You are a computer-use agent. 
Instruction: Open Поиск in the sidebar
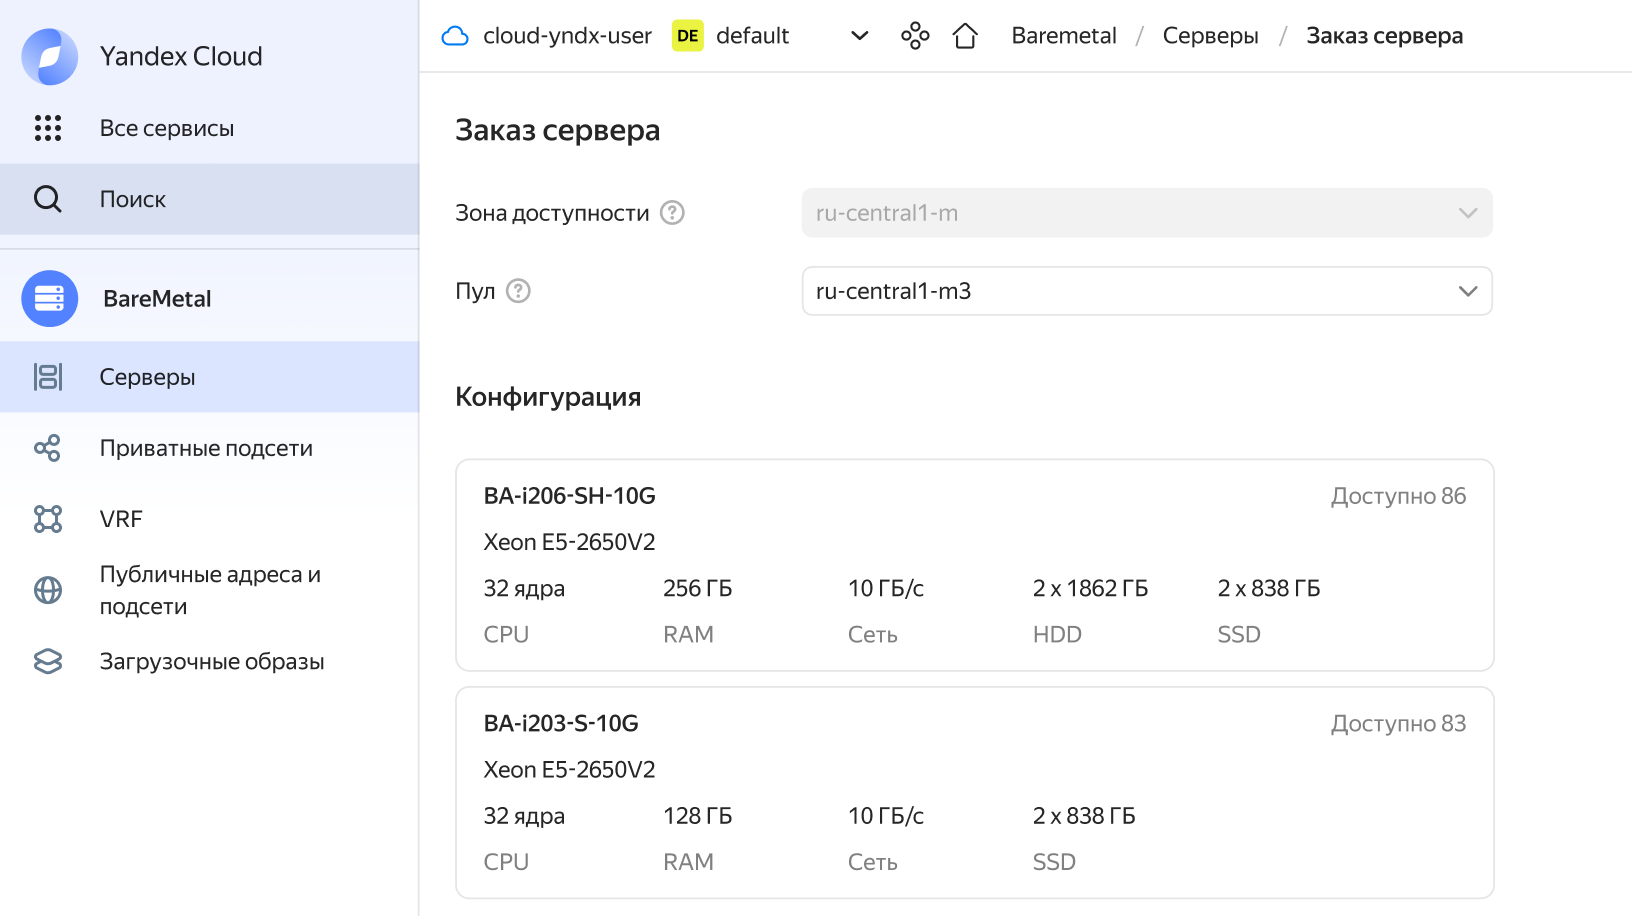[209, 199]
